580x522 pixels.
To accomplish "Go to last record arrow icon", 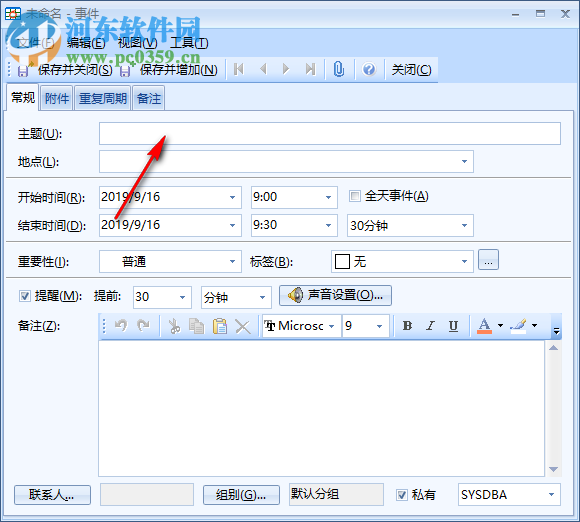I will pyautogui.click(x=310, y=69).
